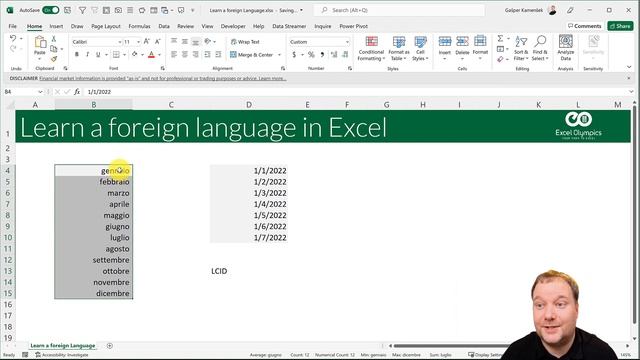Decrease font size with the smaller A icon
The height and width of the screenshot is (360, 640).
tap(158, 42)
